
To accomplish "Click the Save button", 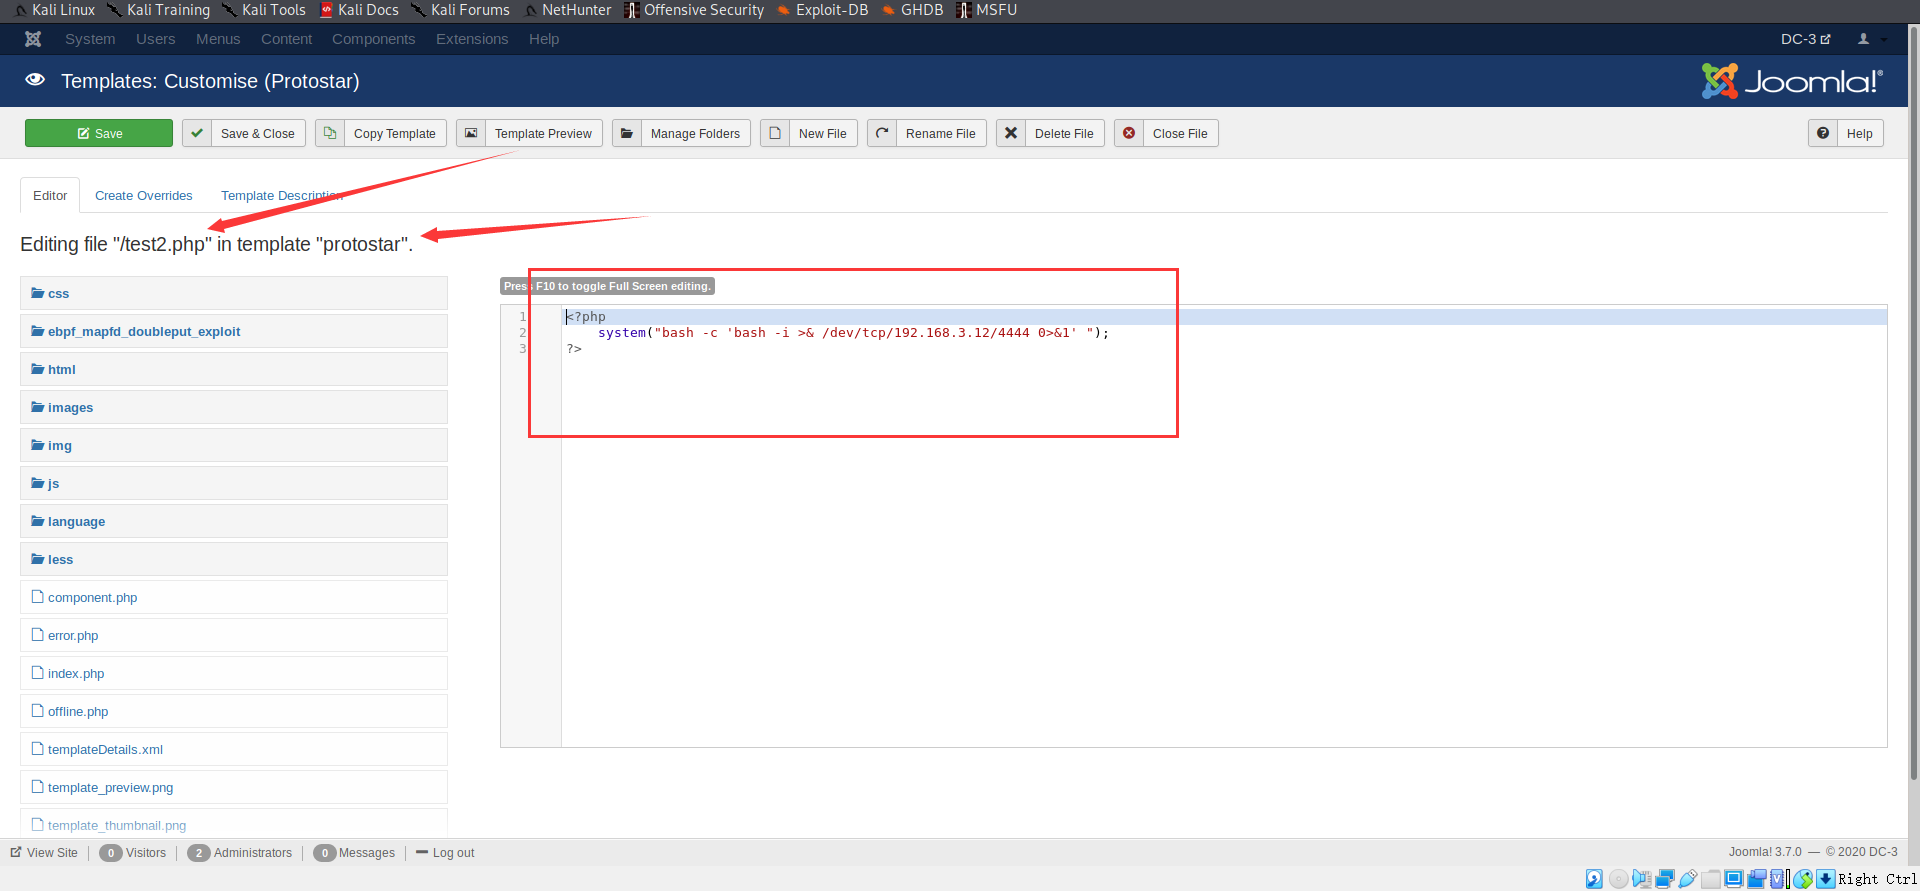I will [99, 133].
